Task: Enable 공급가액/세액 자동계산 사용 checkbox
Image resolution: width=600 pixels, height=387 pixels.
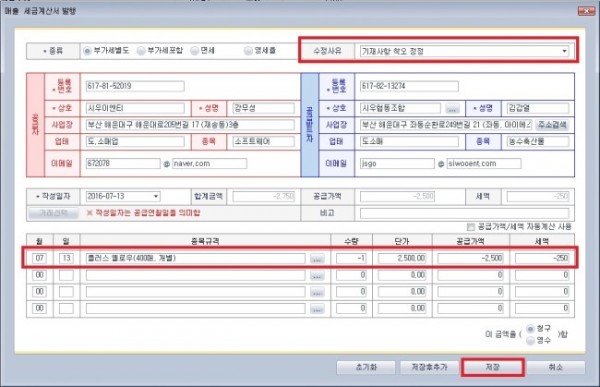Action: coord(471,227)
